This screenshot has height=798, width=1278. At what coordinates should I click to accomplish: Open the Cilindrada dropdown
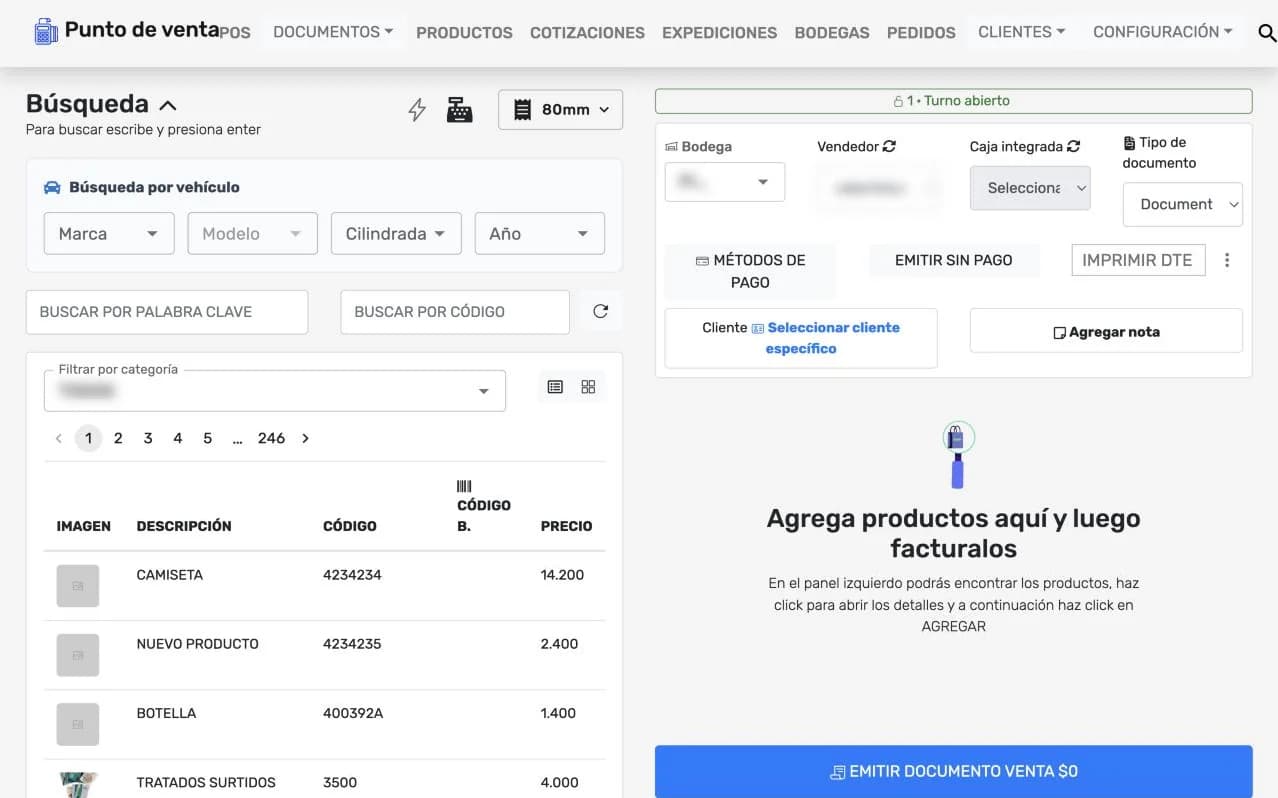[396, 233]
